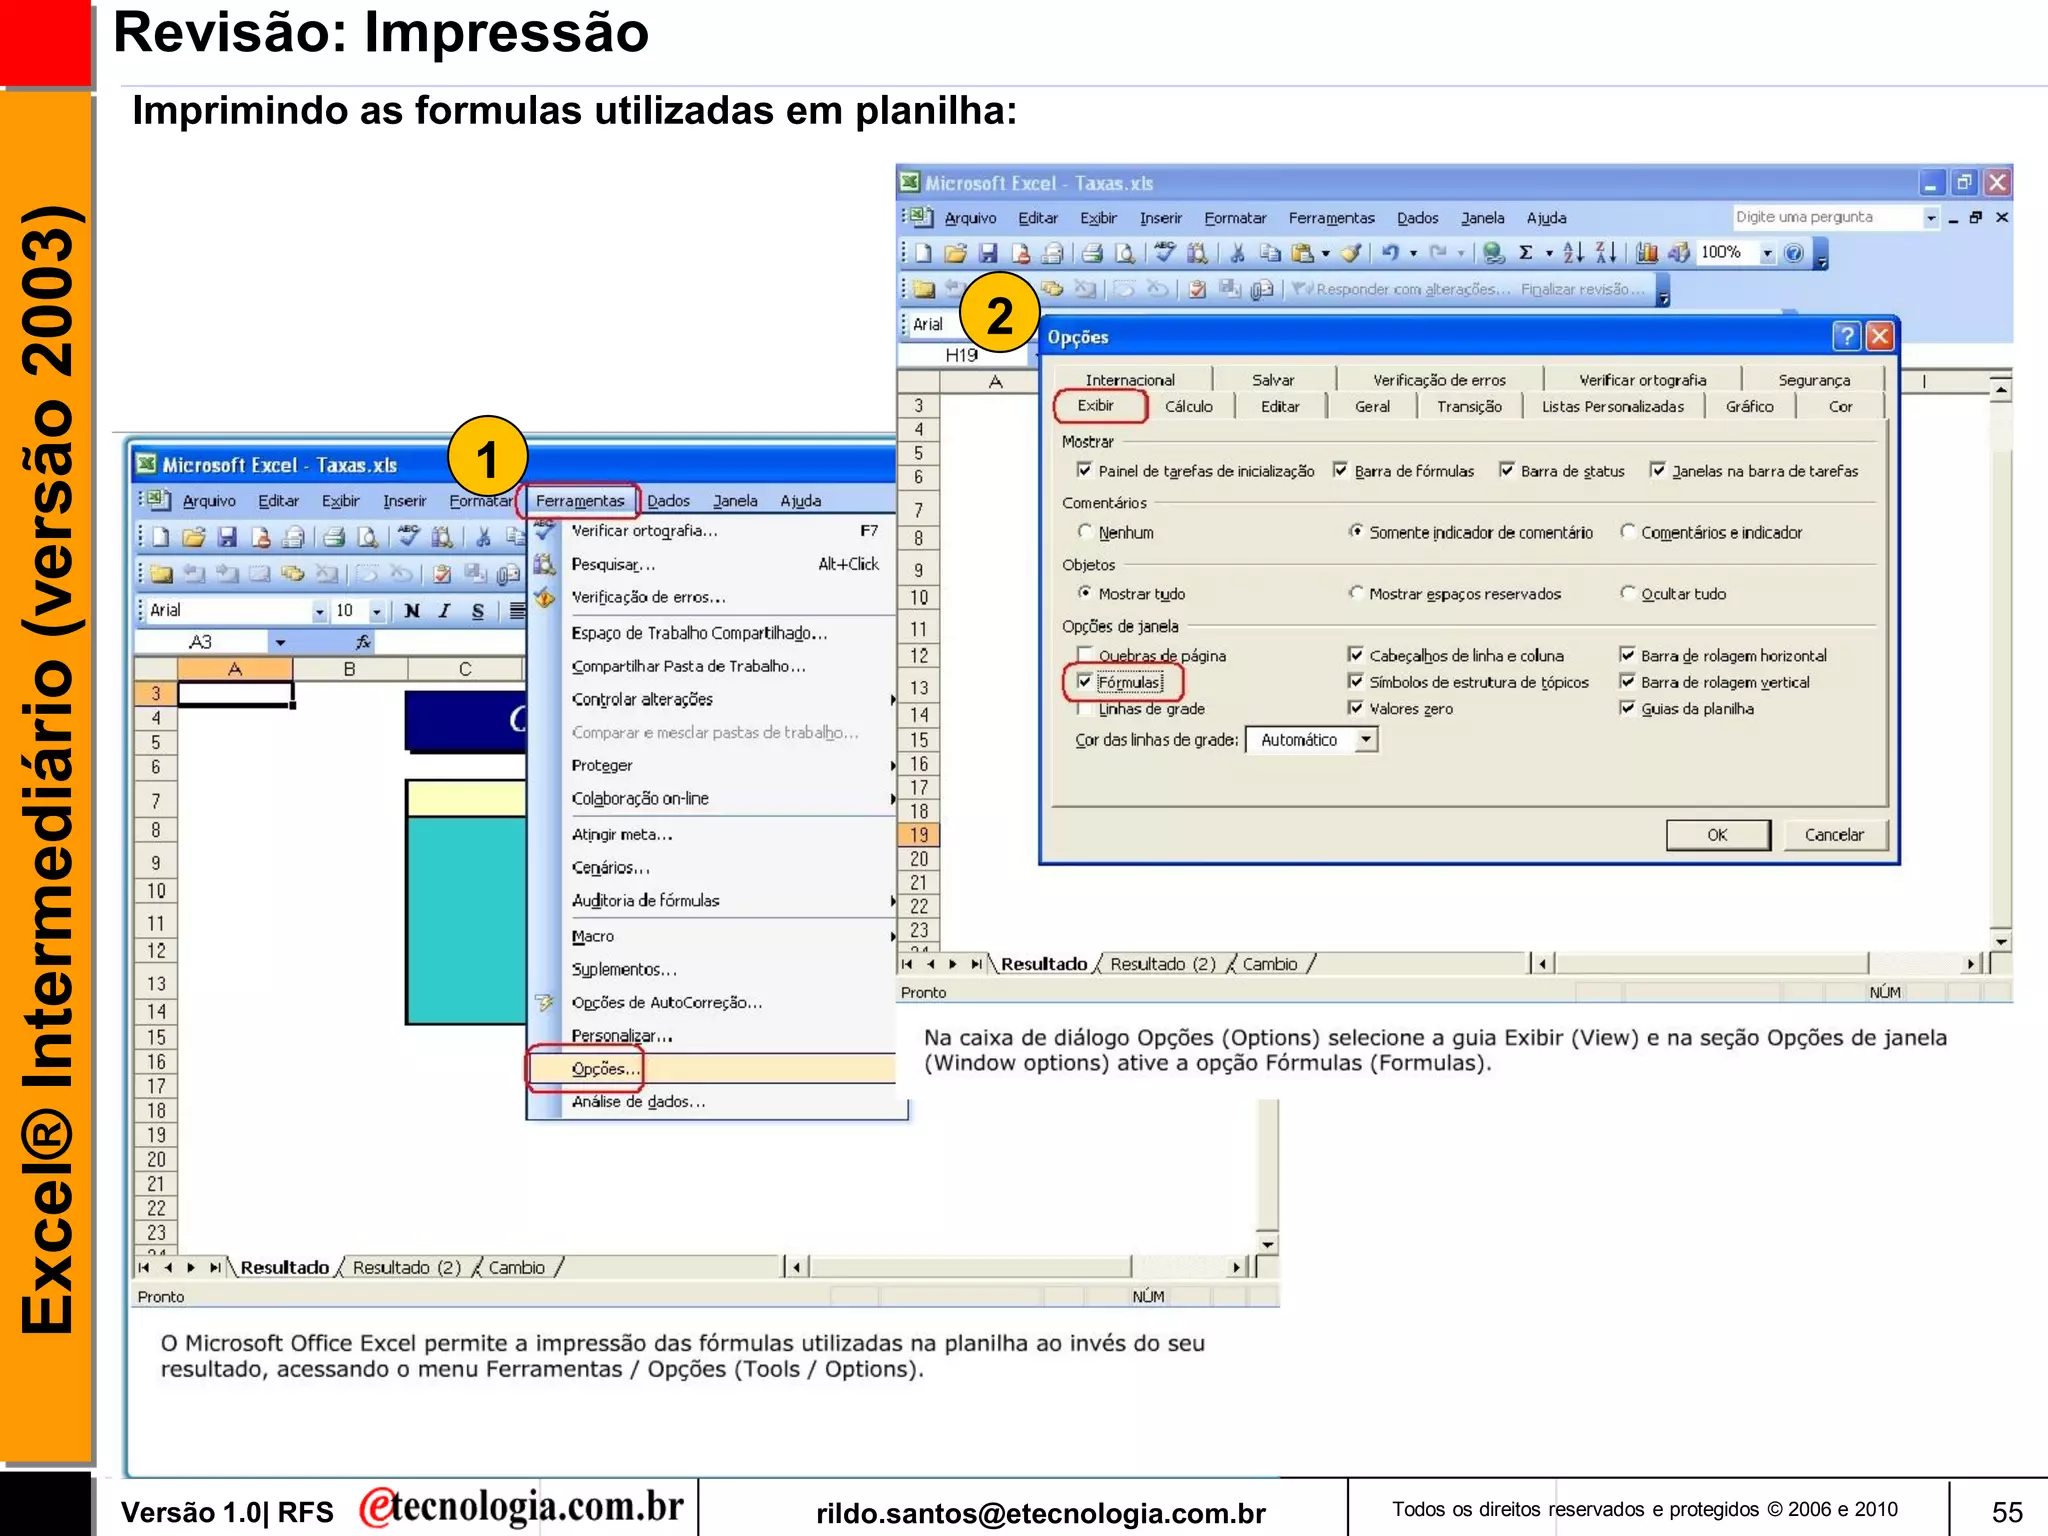
Task: Open Cor das linhas de grade Automático dropdown
Action: pos(1366,739)
